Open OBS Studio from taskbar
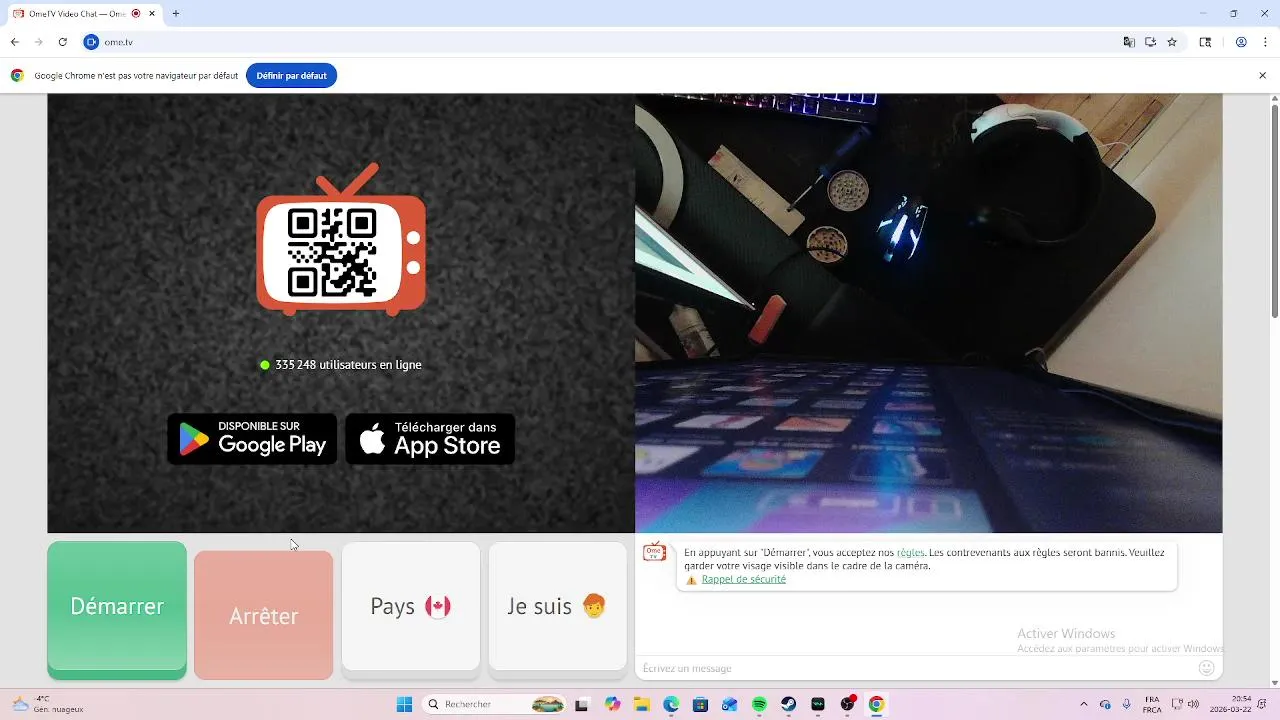Viewport: 1280px width, 720px height. pyautogui.click(x=847, y=704)
